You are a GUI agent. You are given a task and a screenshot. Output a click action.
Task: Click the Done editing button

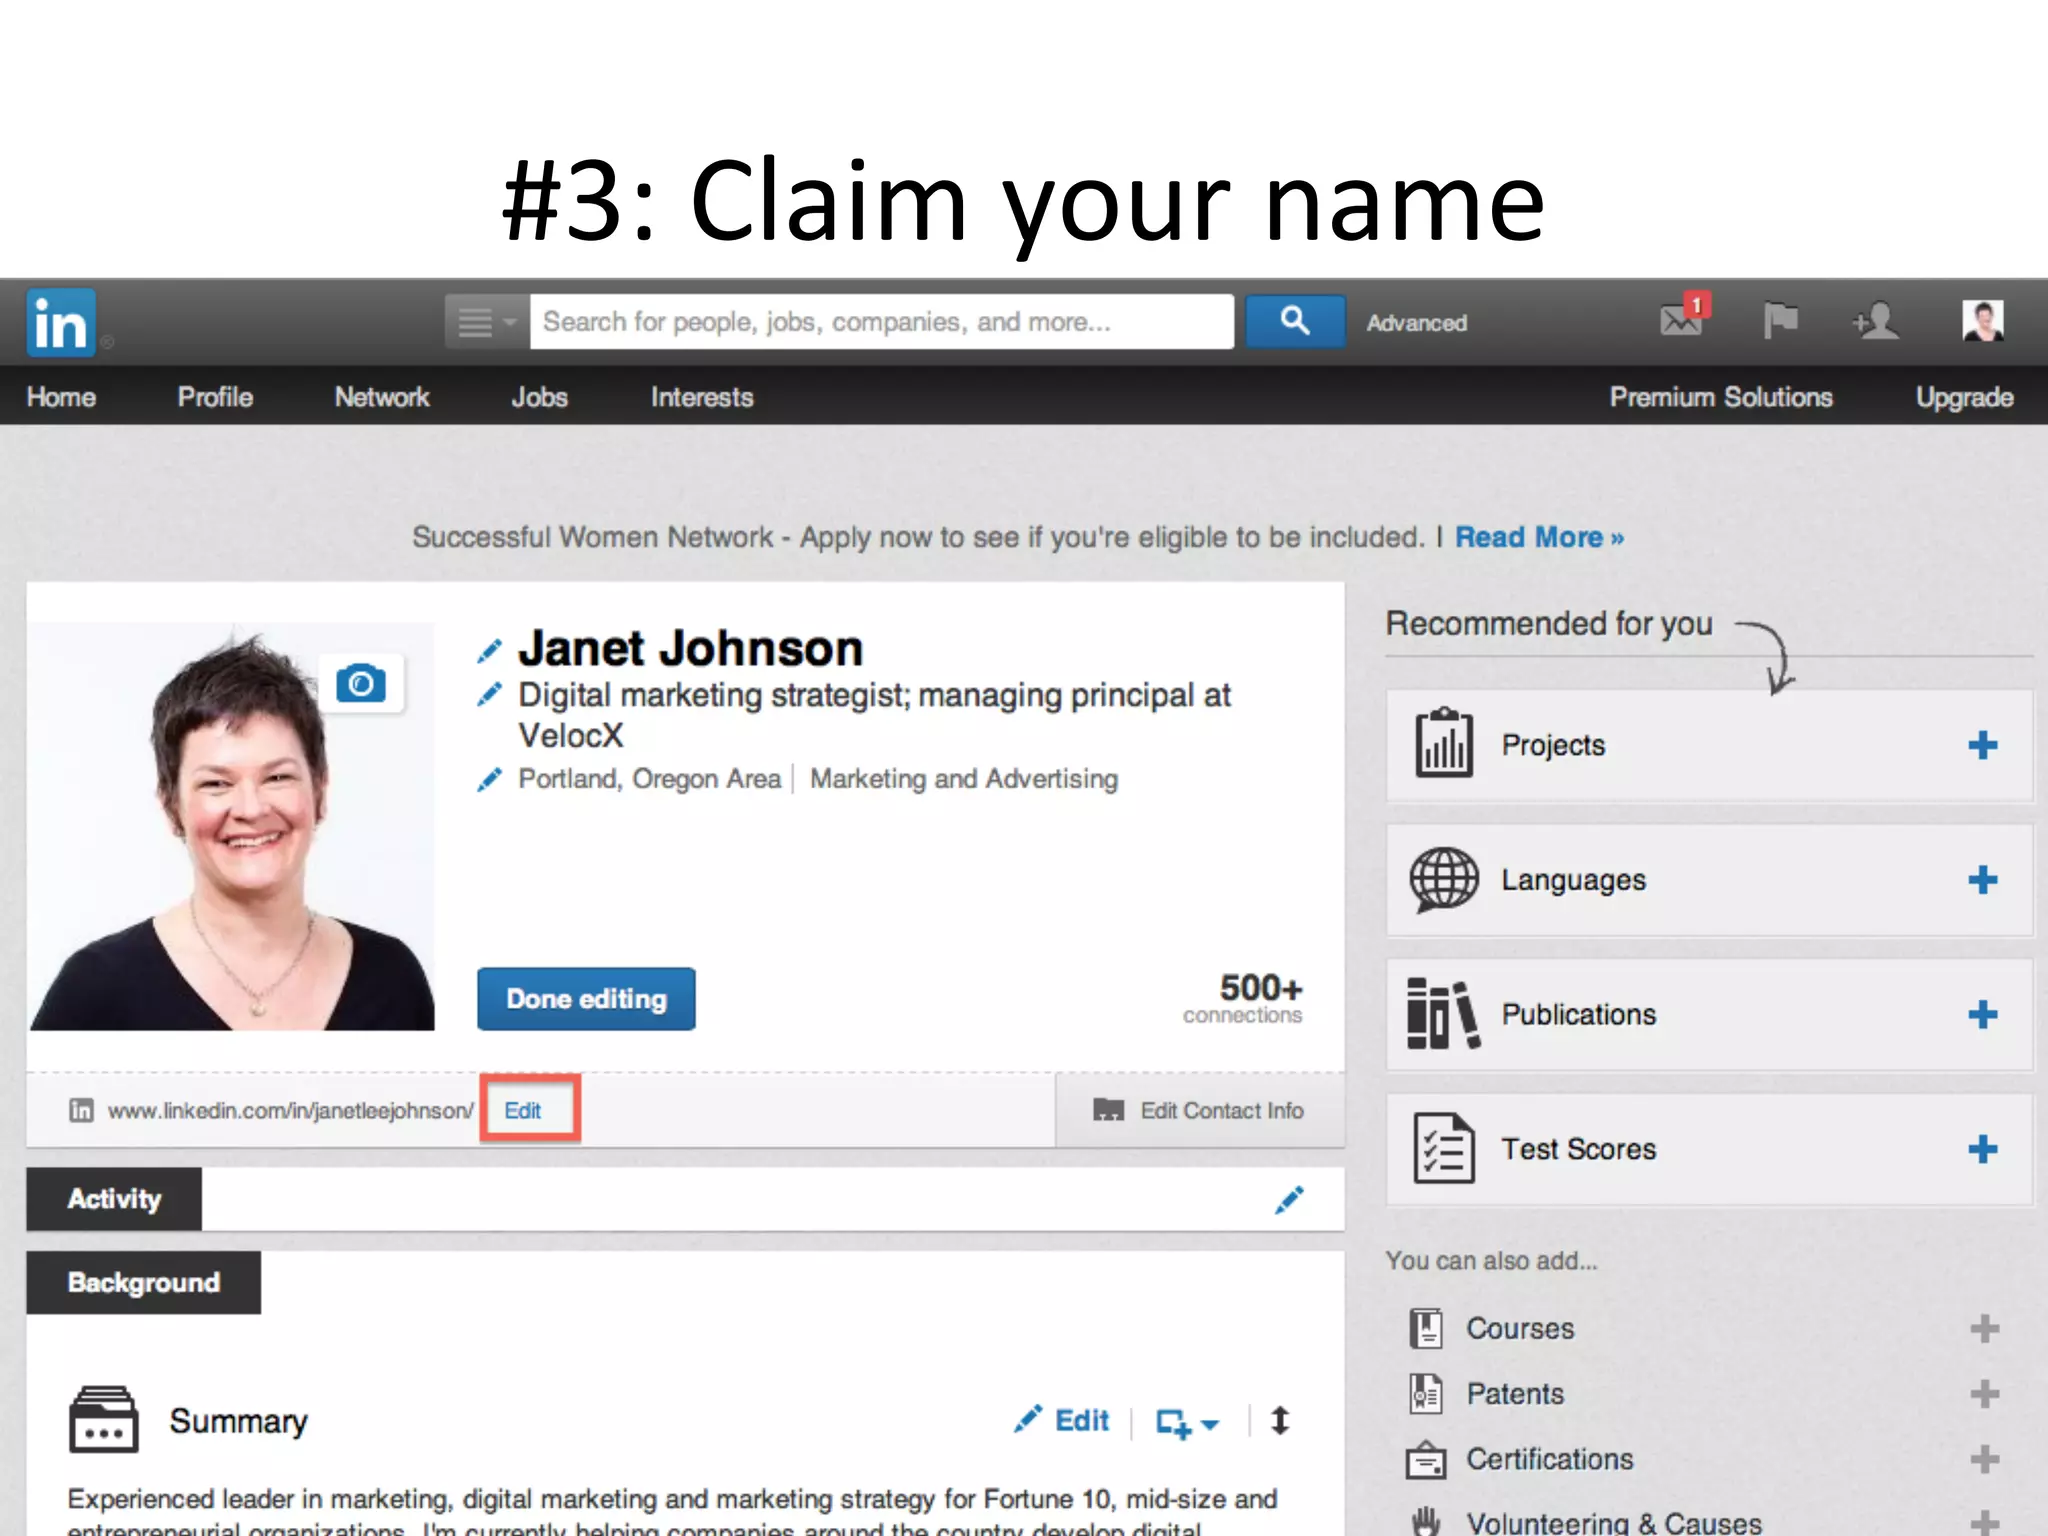[x=586, y=998]
